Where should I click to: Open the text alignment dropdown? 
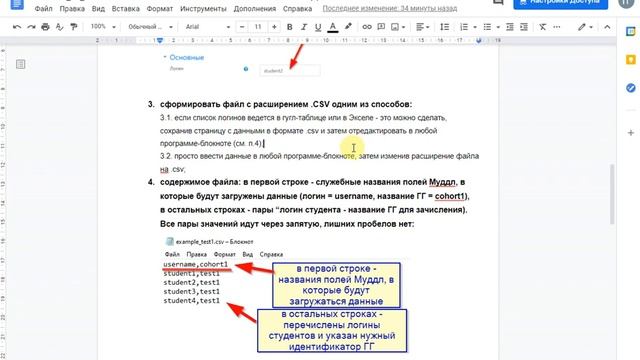click(422, 27)
